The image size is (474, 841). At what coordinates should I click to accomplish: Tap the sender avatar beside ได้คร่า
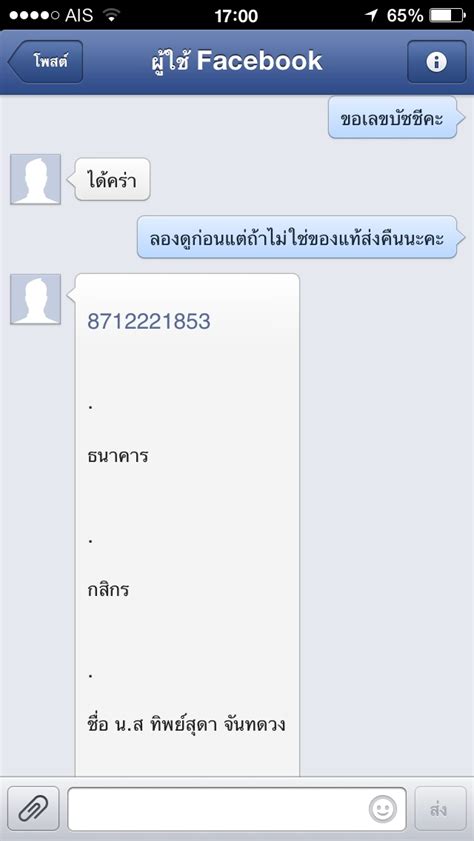pos(35,179)
